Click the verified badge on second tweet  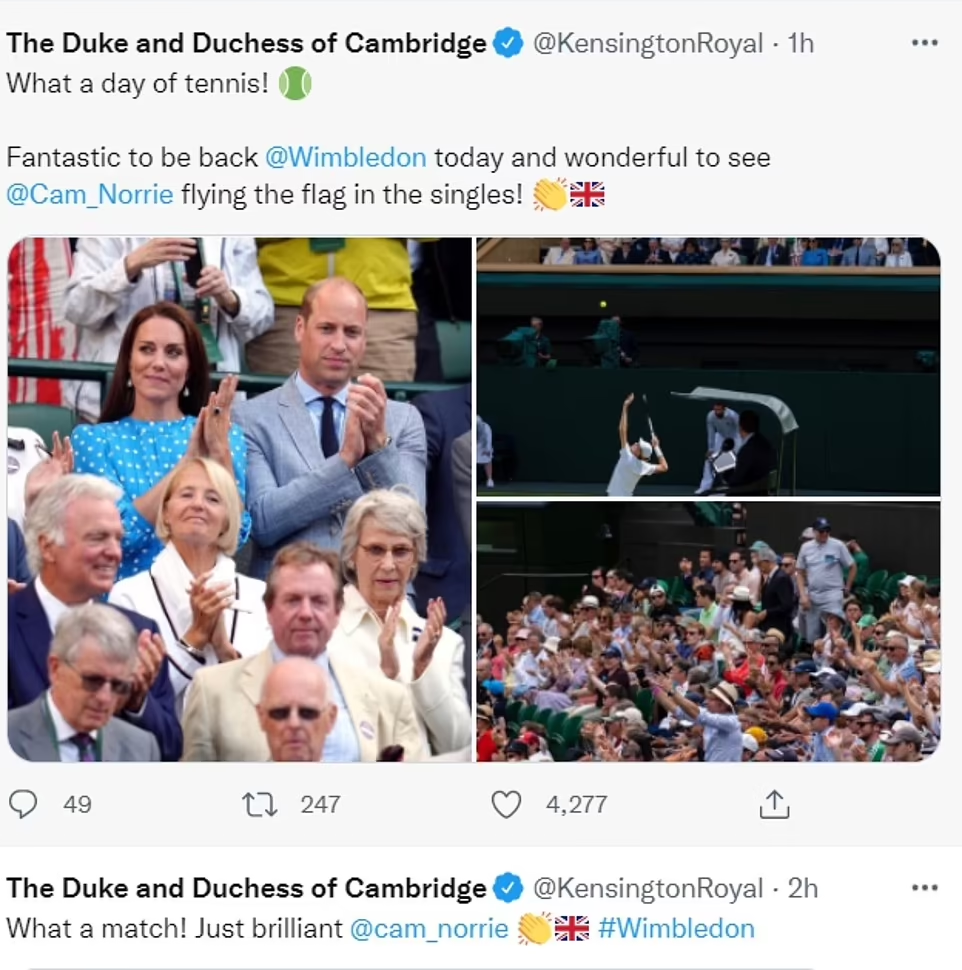click(x=509, y=888)
